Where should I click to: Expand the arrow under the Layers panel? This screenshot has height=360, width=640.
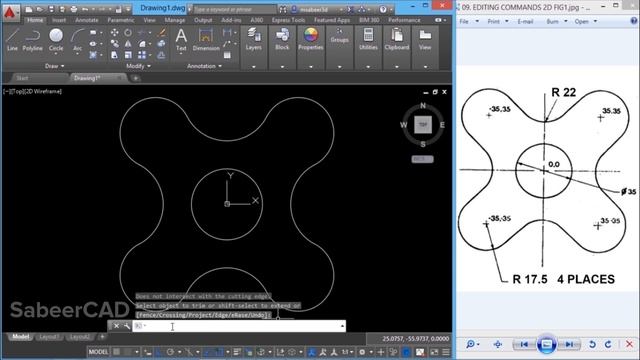click(x=253, y=67)
